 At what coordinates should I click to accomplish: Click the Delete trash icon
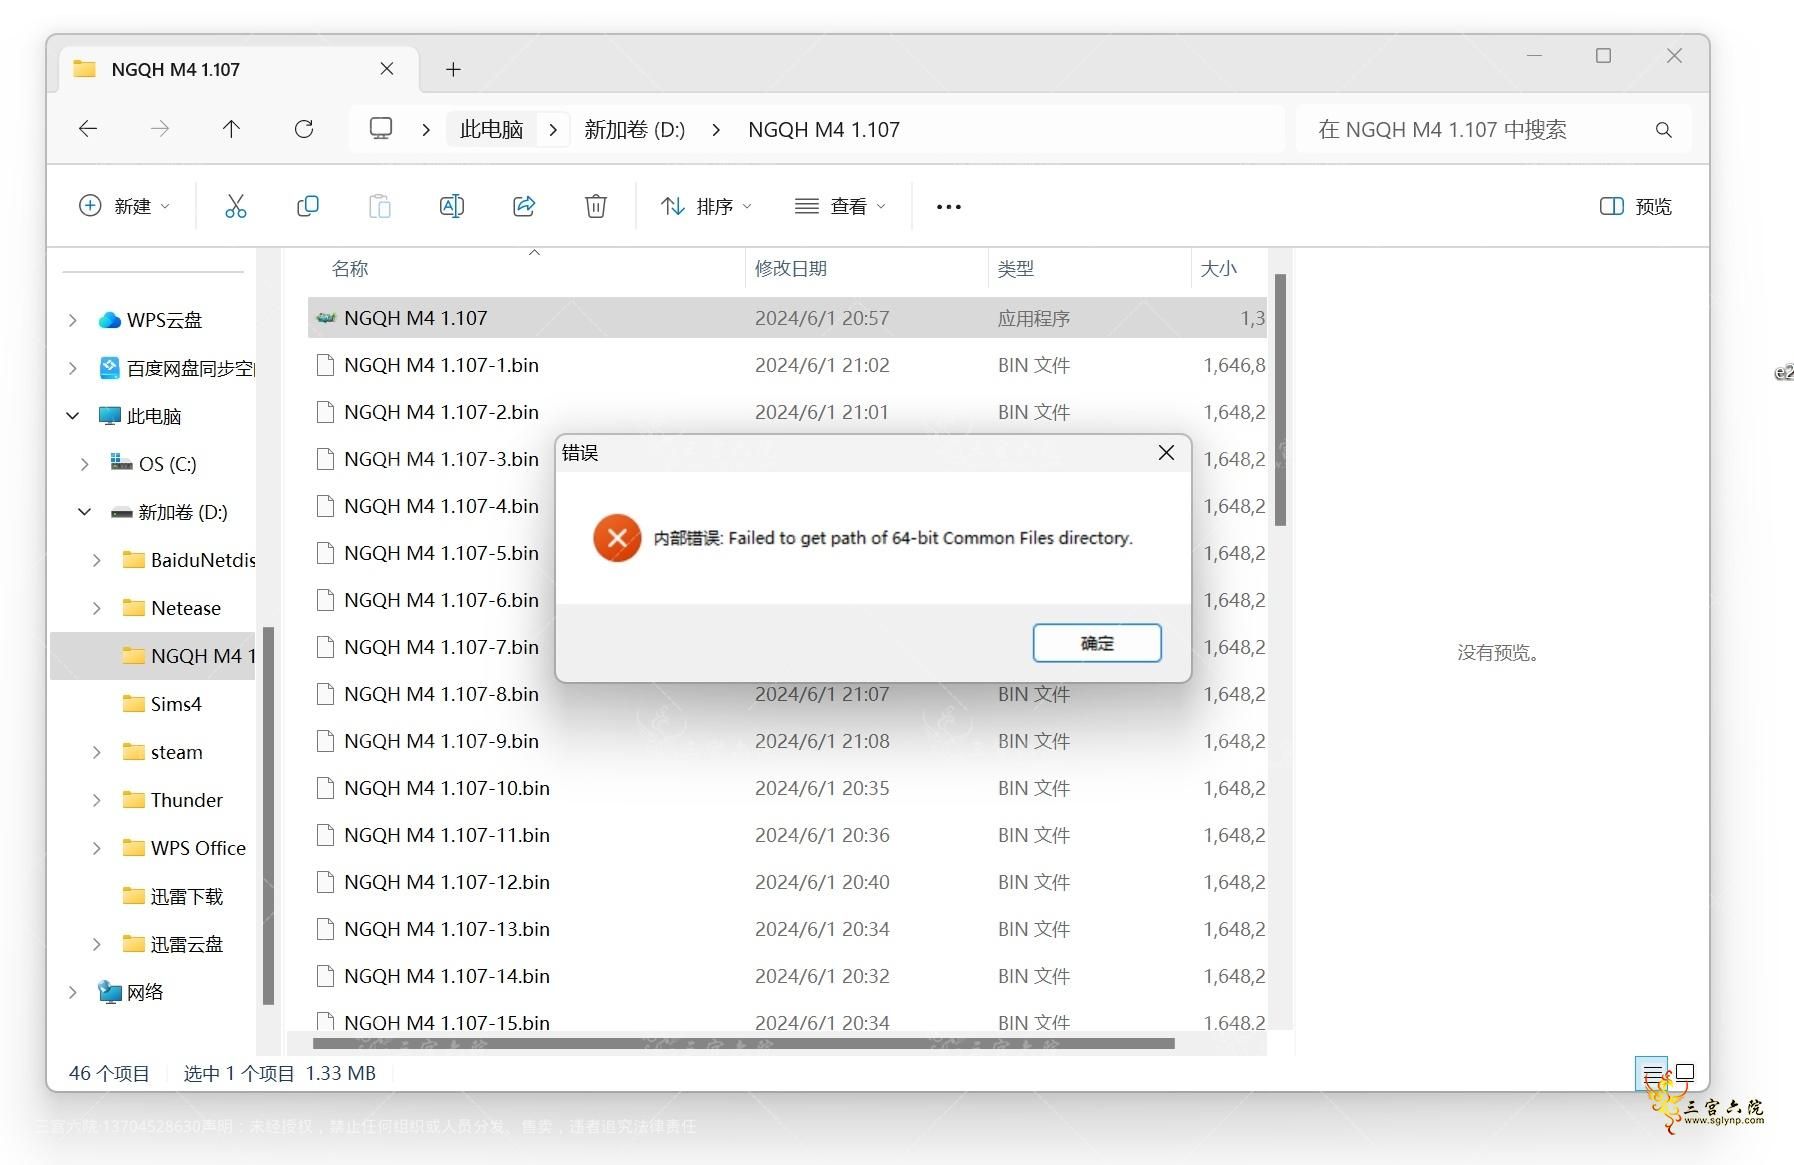tap(595, 206)
